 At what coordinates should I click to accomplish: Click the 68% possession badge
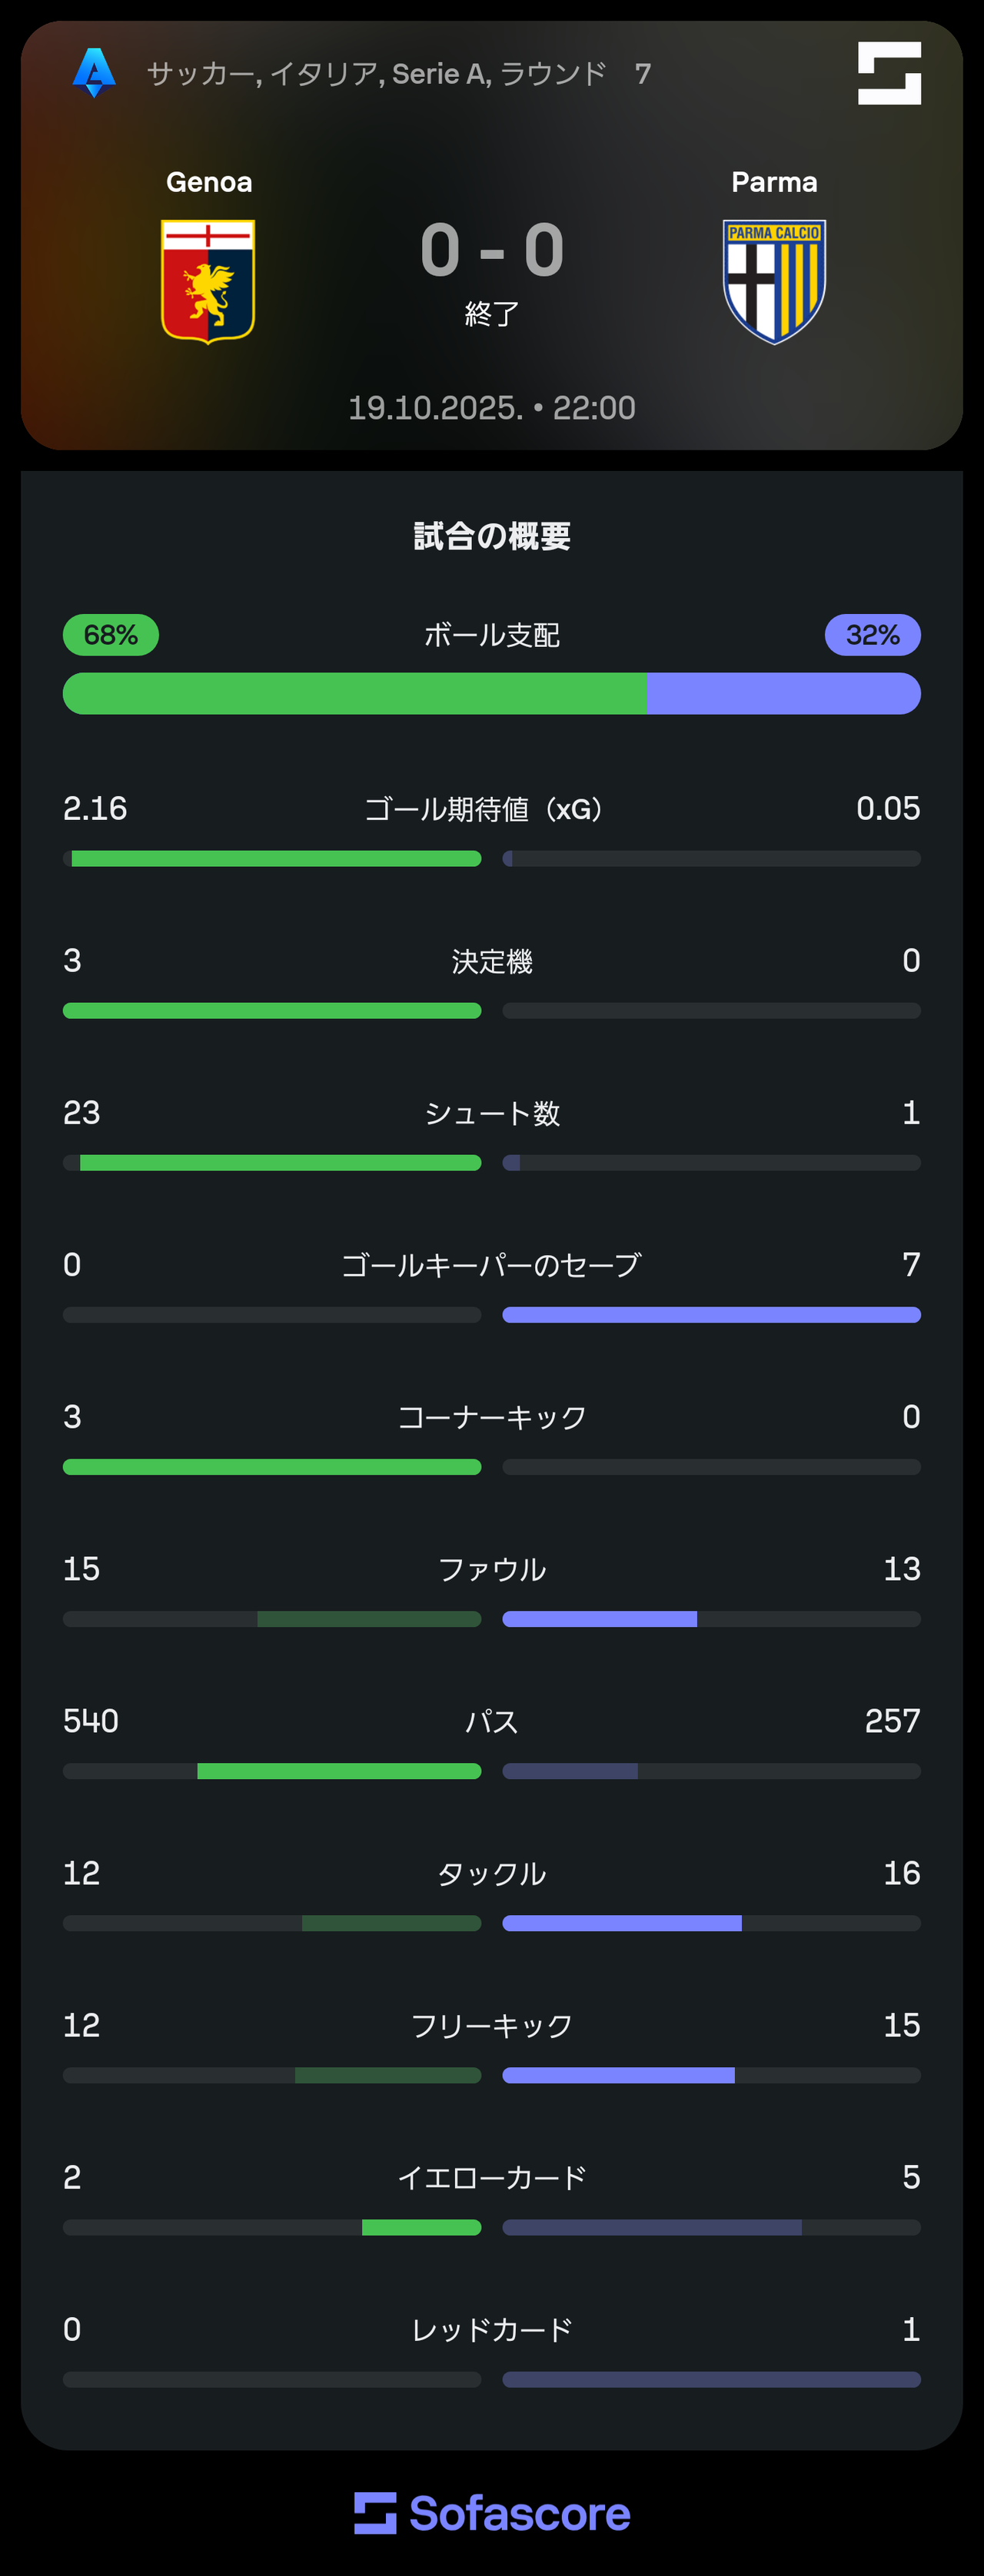111,635
